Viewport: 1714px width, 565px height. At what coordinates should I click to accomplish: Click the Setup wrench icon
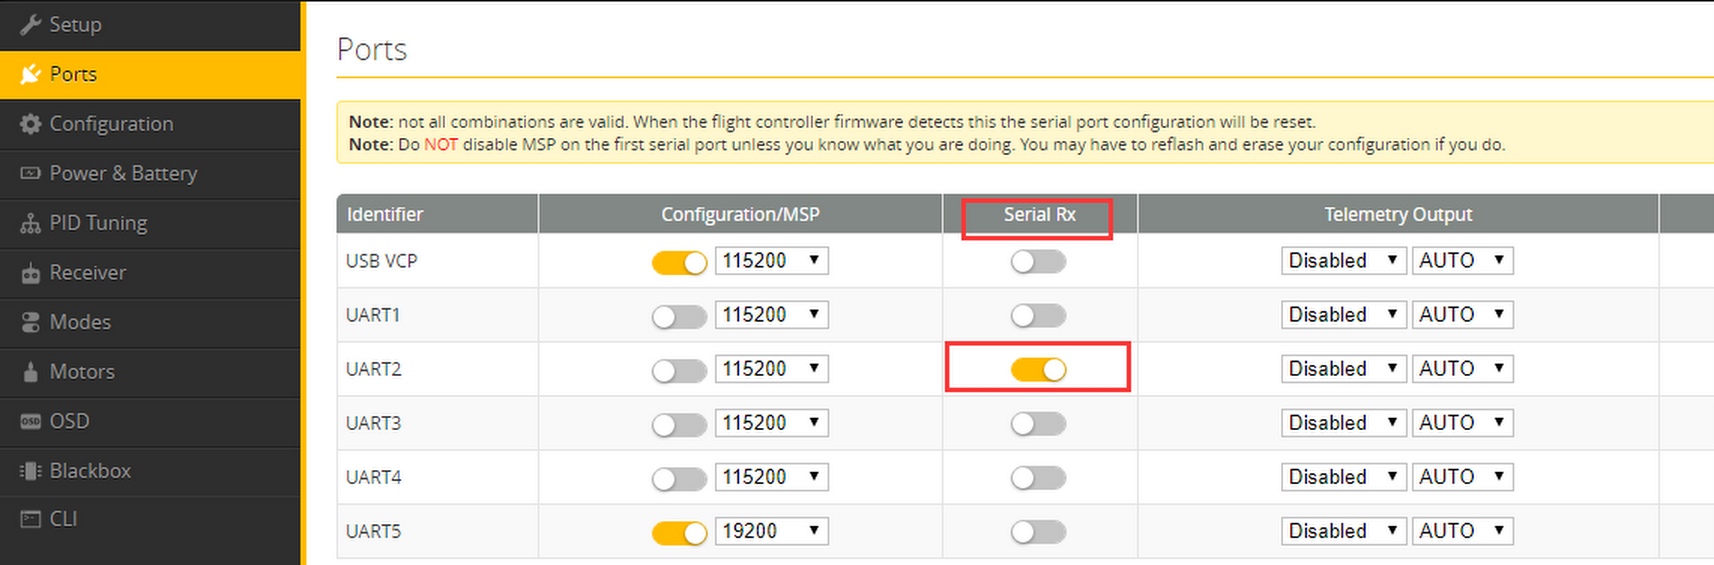[x=31, y=24]
